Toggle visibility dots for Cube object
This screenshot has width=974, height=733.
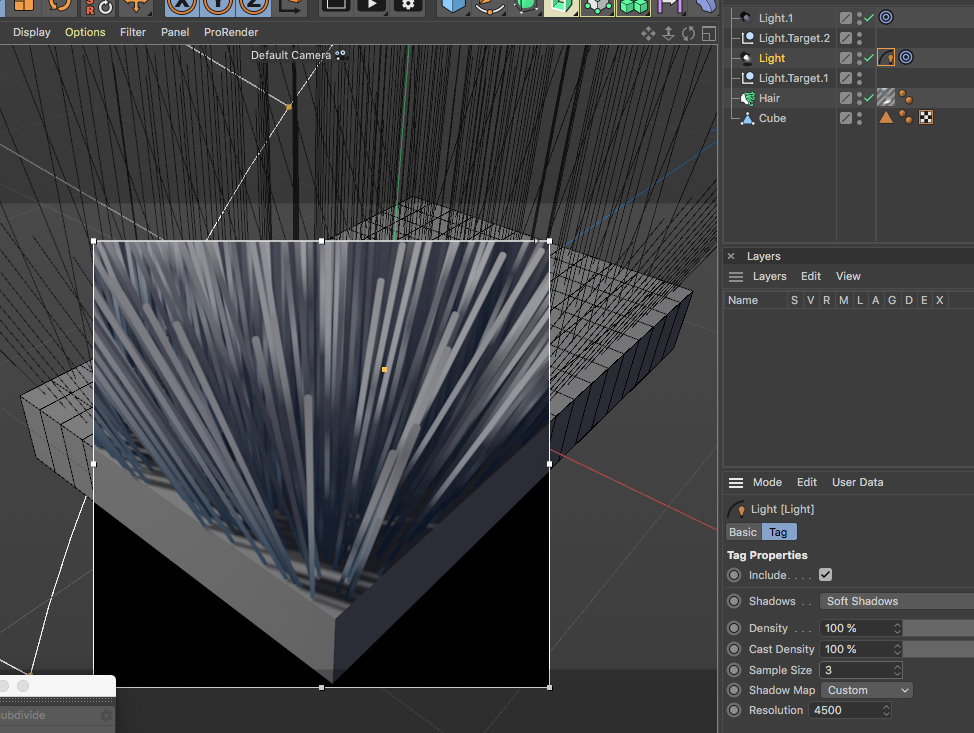pyautogui.click(x=859, y=118)
